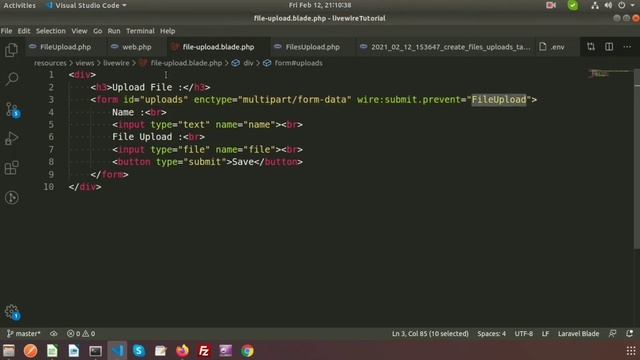Open the Go menu

(98, 31)
